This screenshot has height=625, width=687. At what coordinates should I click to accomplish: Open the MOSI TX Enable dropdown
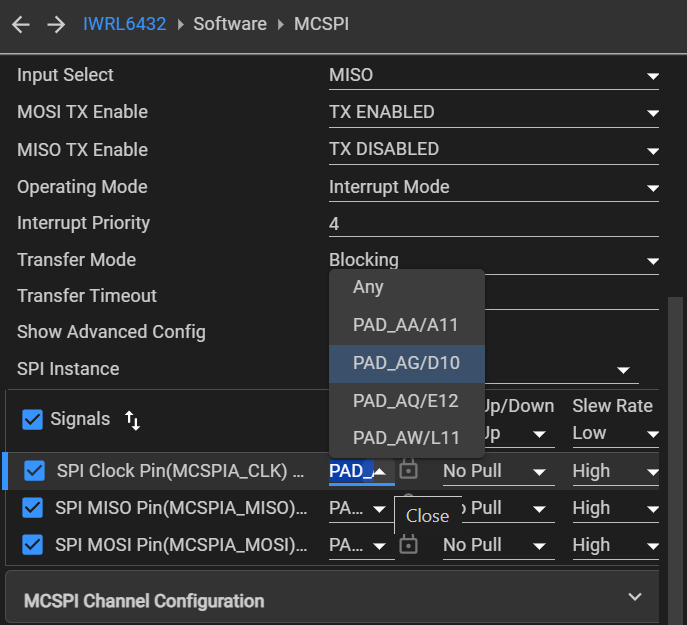(494, 113)
